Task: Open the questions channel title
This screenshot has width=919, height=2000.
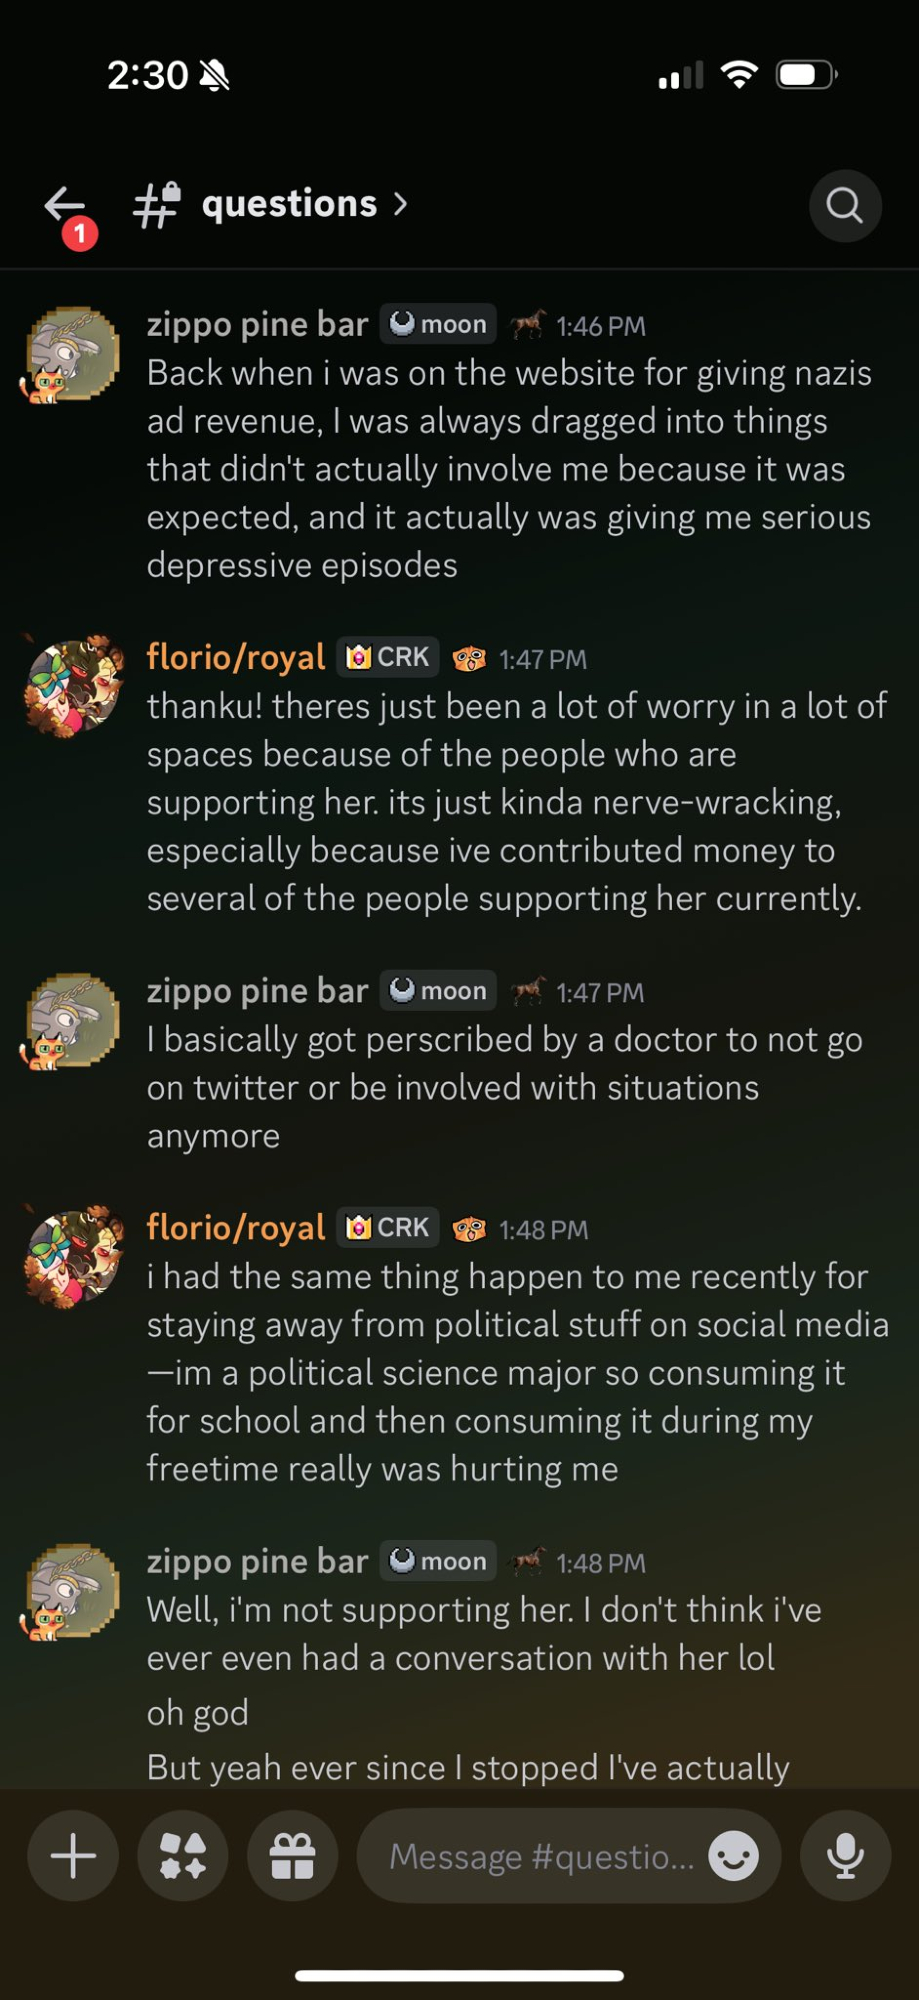Action: [289, 204]
